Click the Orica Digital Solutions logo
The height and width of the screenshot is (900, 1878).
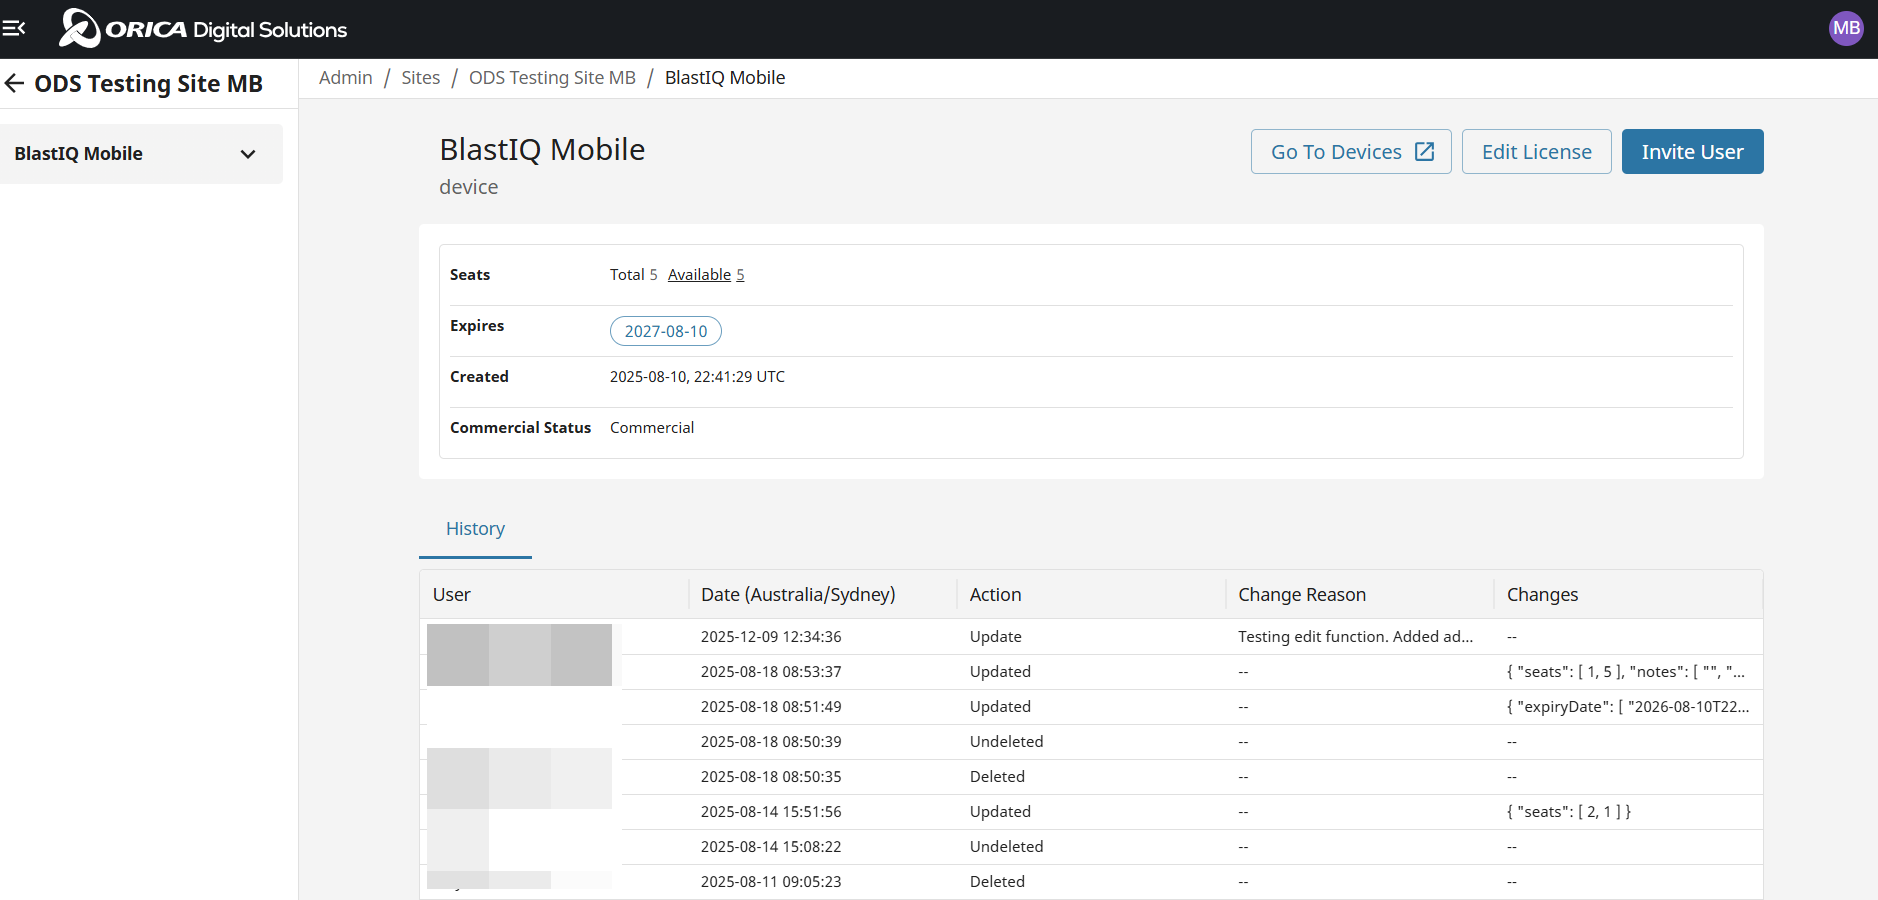coord(203,29)
